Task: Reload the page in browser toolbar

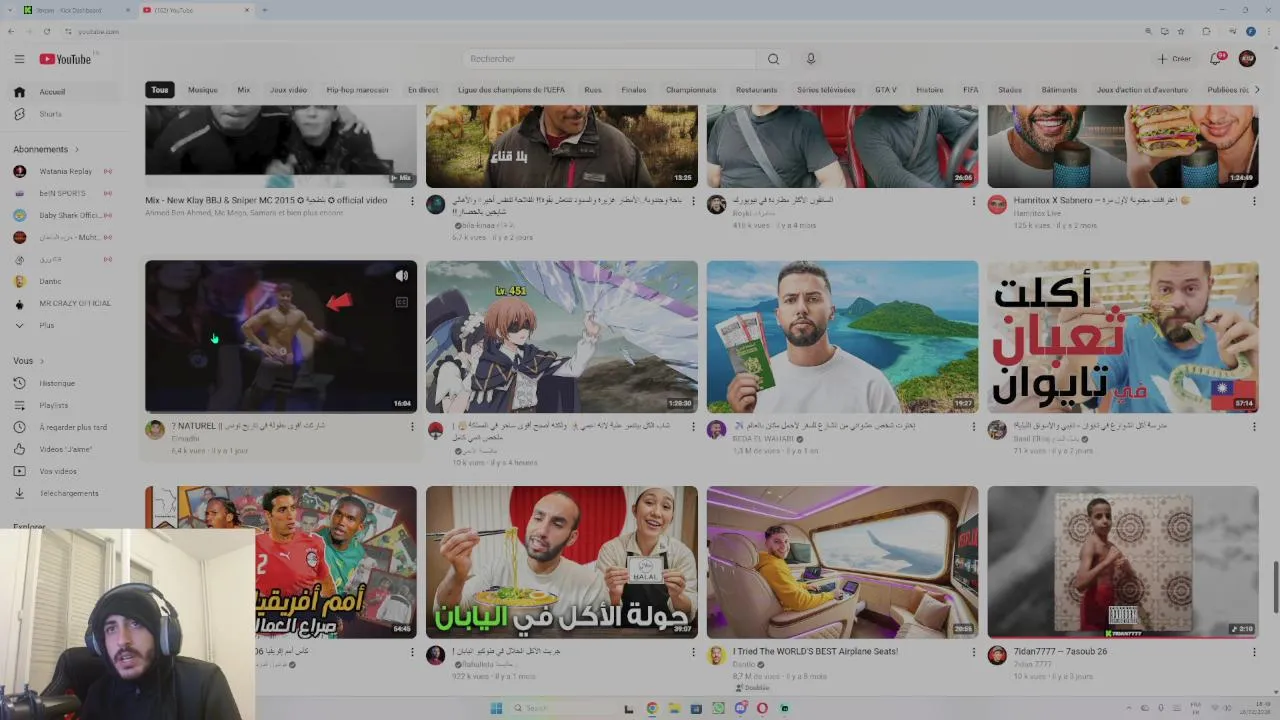Action: [x=46, y=31]
